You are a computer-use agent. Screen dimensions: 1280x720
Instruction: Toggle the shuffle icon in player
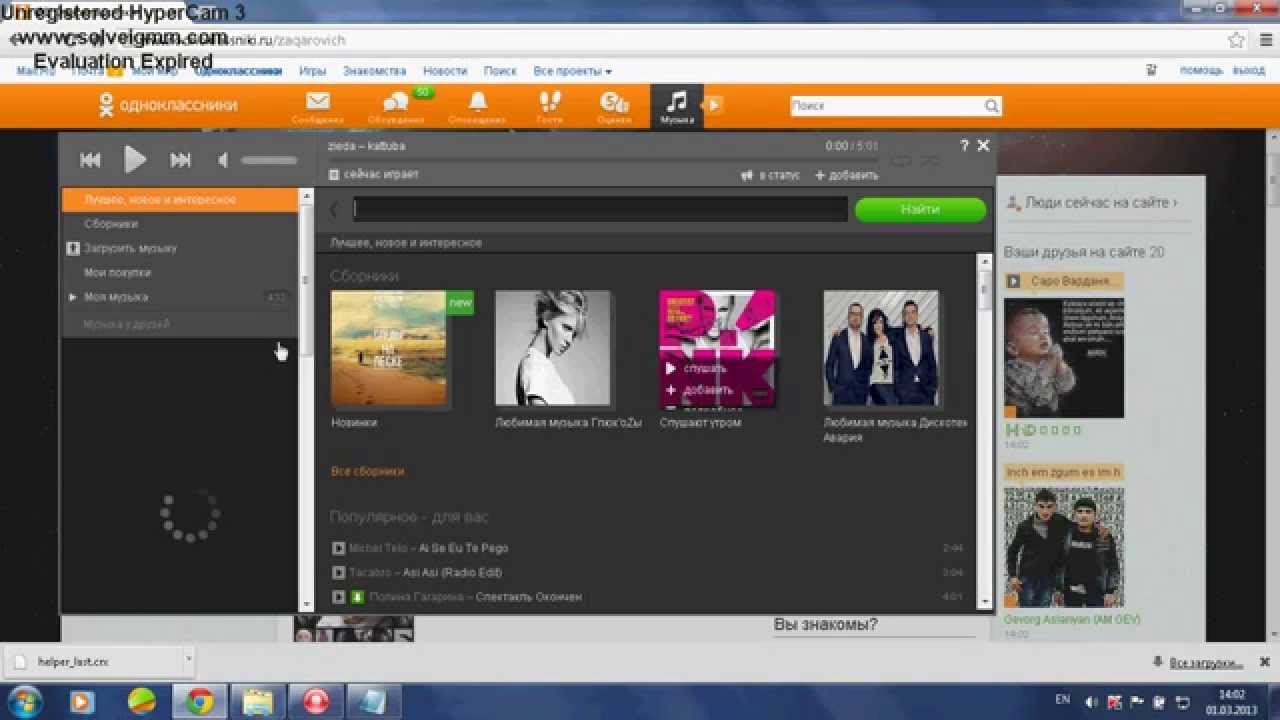click(x=929, y=160)
